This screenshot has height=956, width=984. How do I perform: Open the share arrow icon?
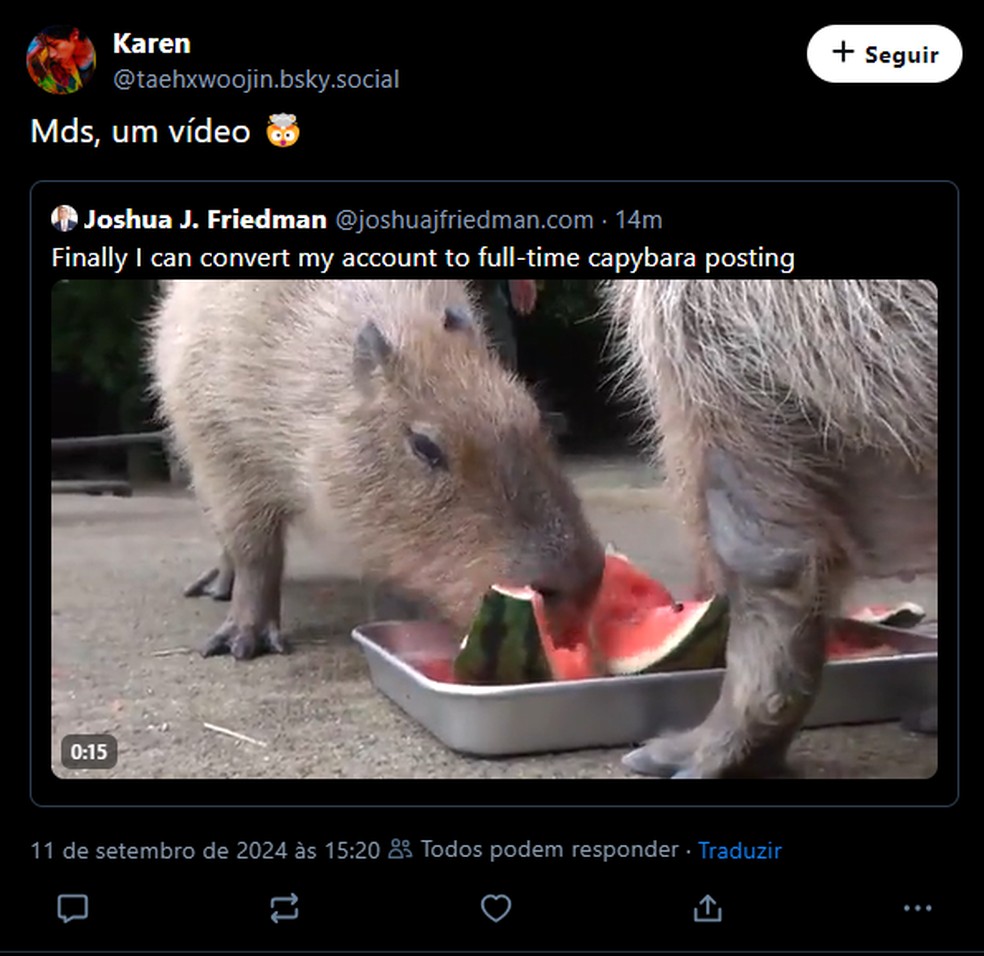point(707,908)
